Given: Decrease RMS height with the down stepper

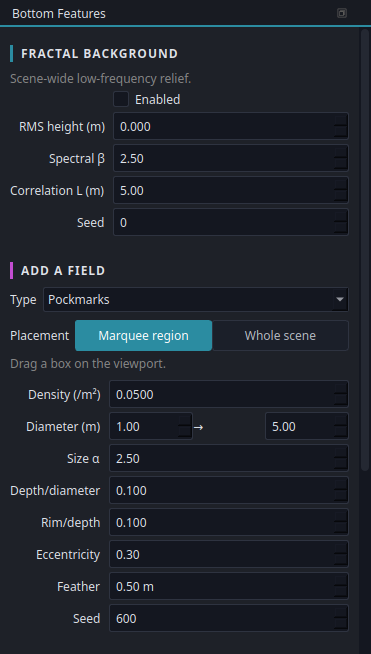Looking at the screenshot, I should pos(341,132).
